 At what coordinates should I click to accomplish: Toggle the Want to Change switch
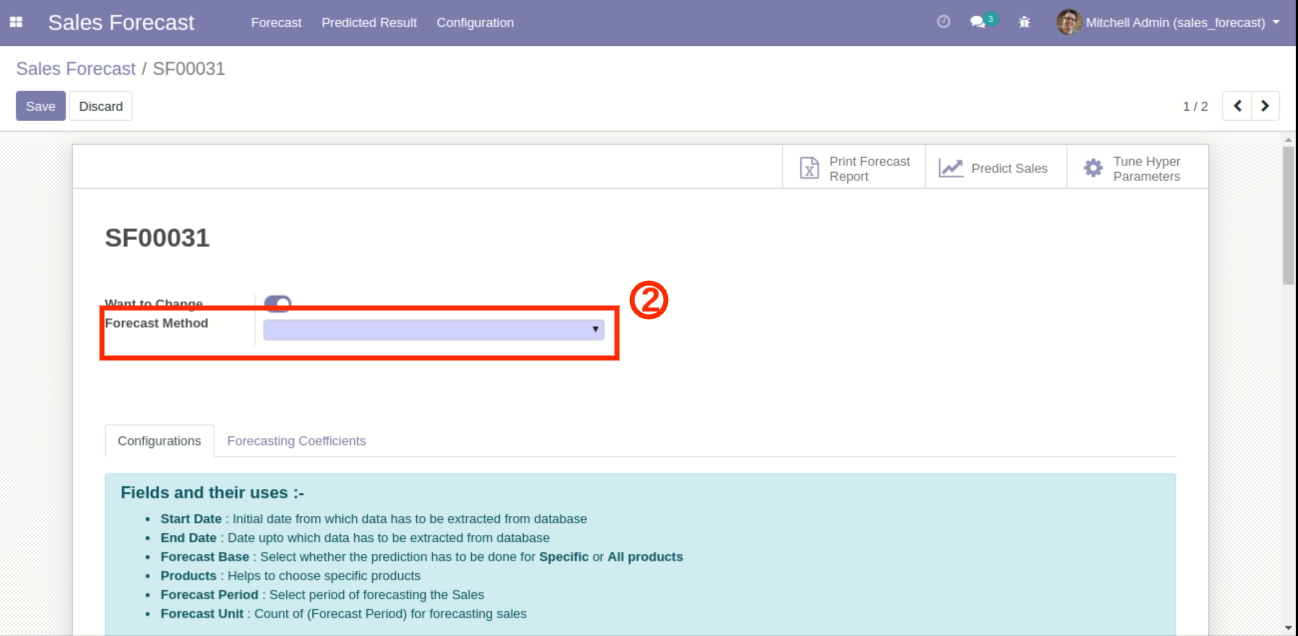tap(277, 303)
